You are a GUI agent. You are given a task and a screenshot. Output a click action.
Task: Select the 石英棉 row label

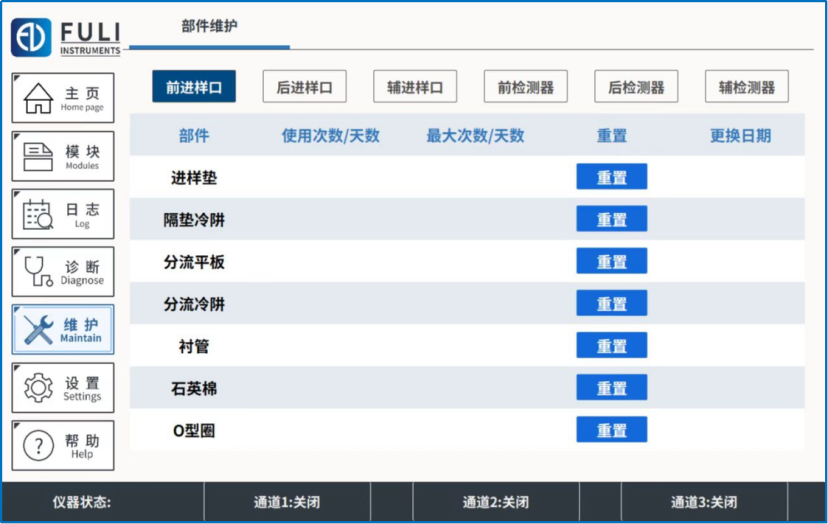click(194, 389)
